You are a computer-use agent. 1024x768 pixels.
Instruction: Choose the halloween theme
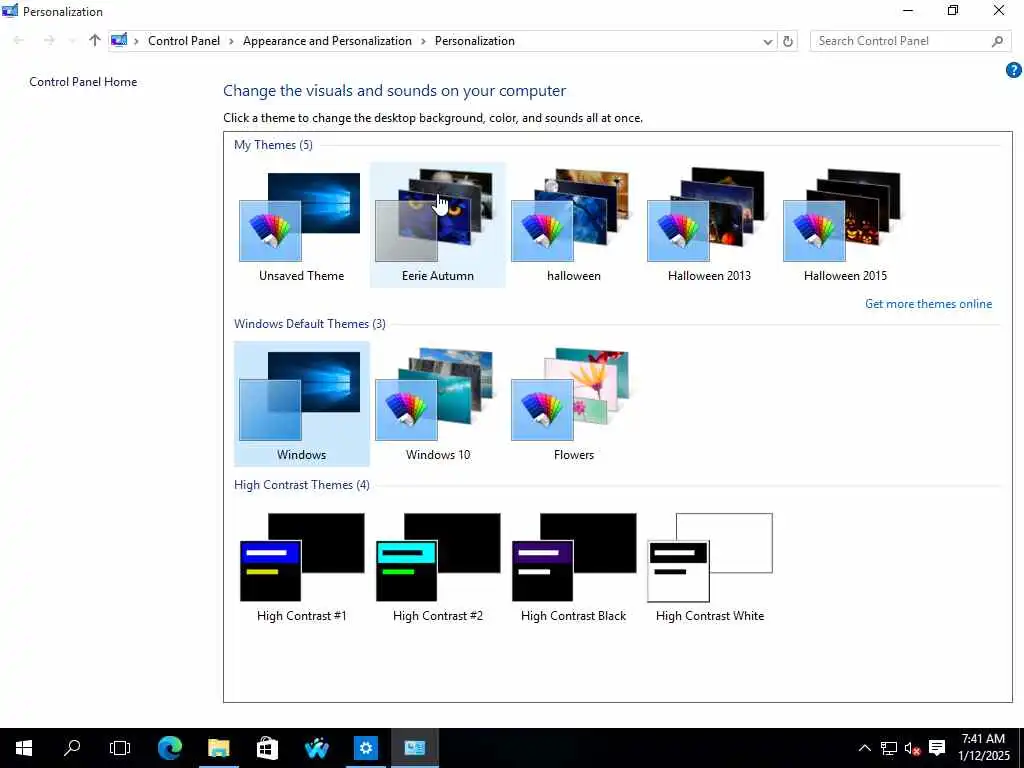coord(573,225)
